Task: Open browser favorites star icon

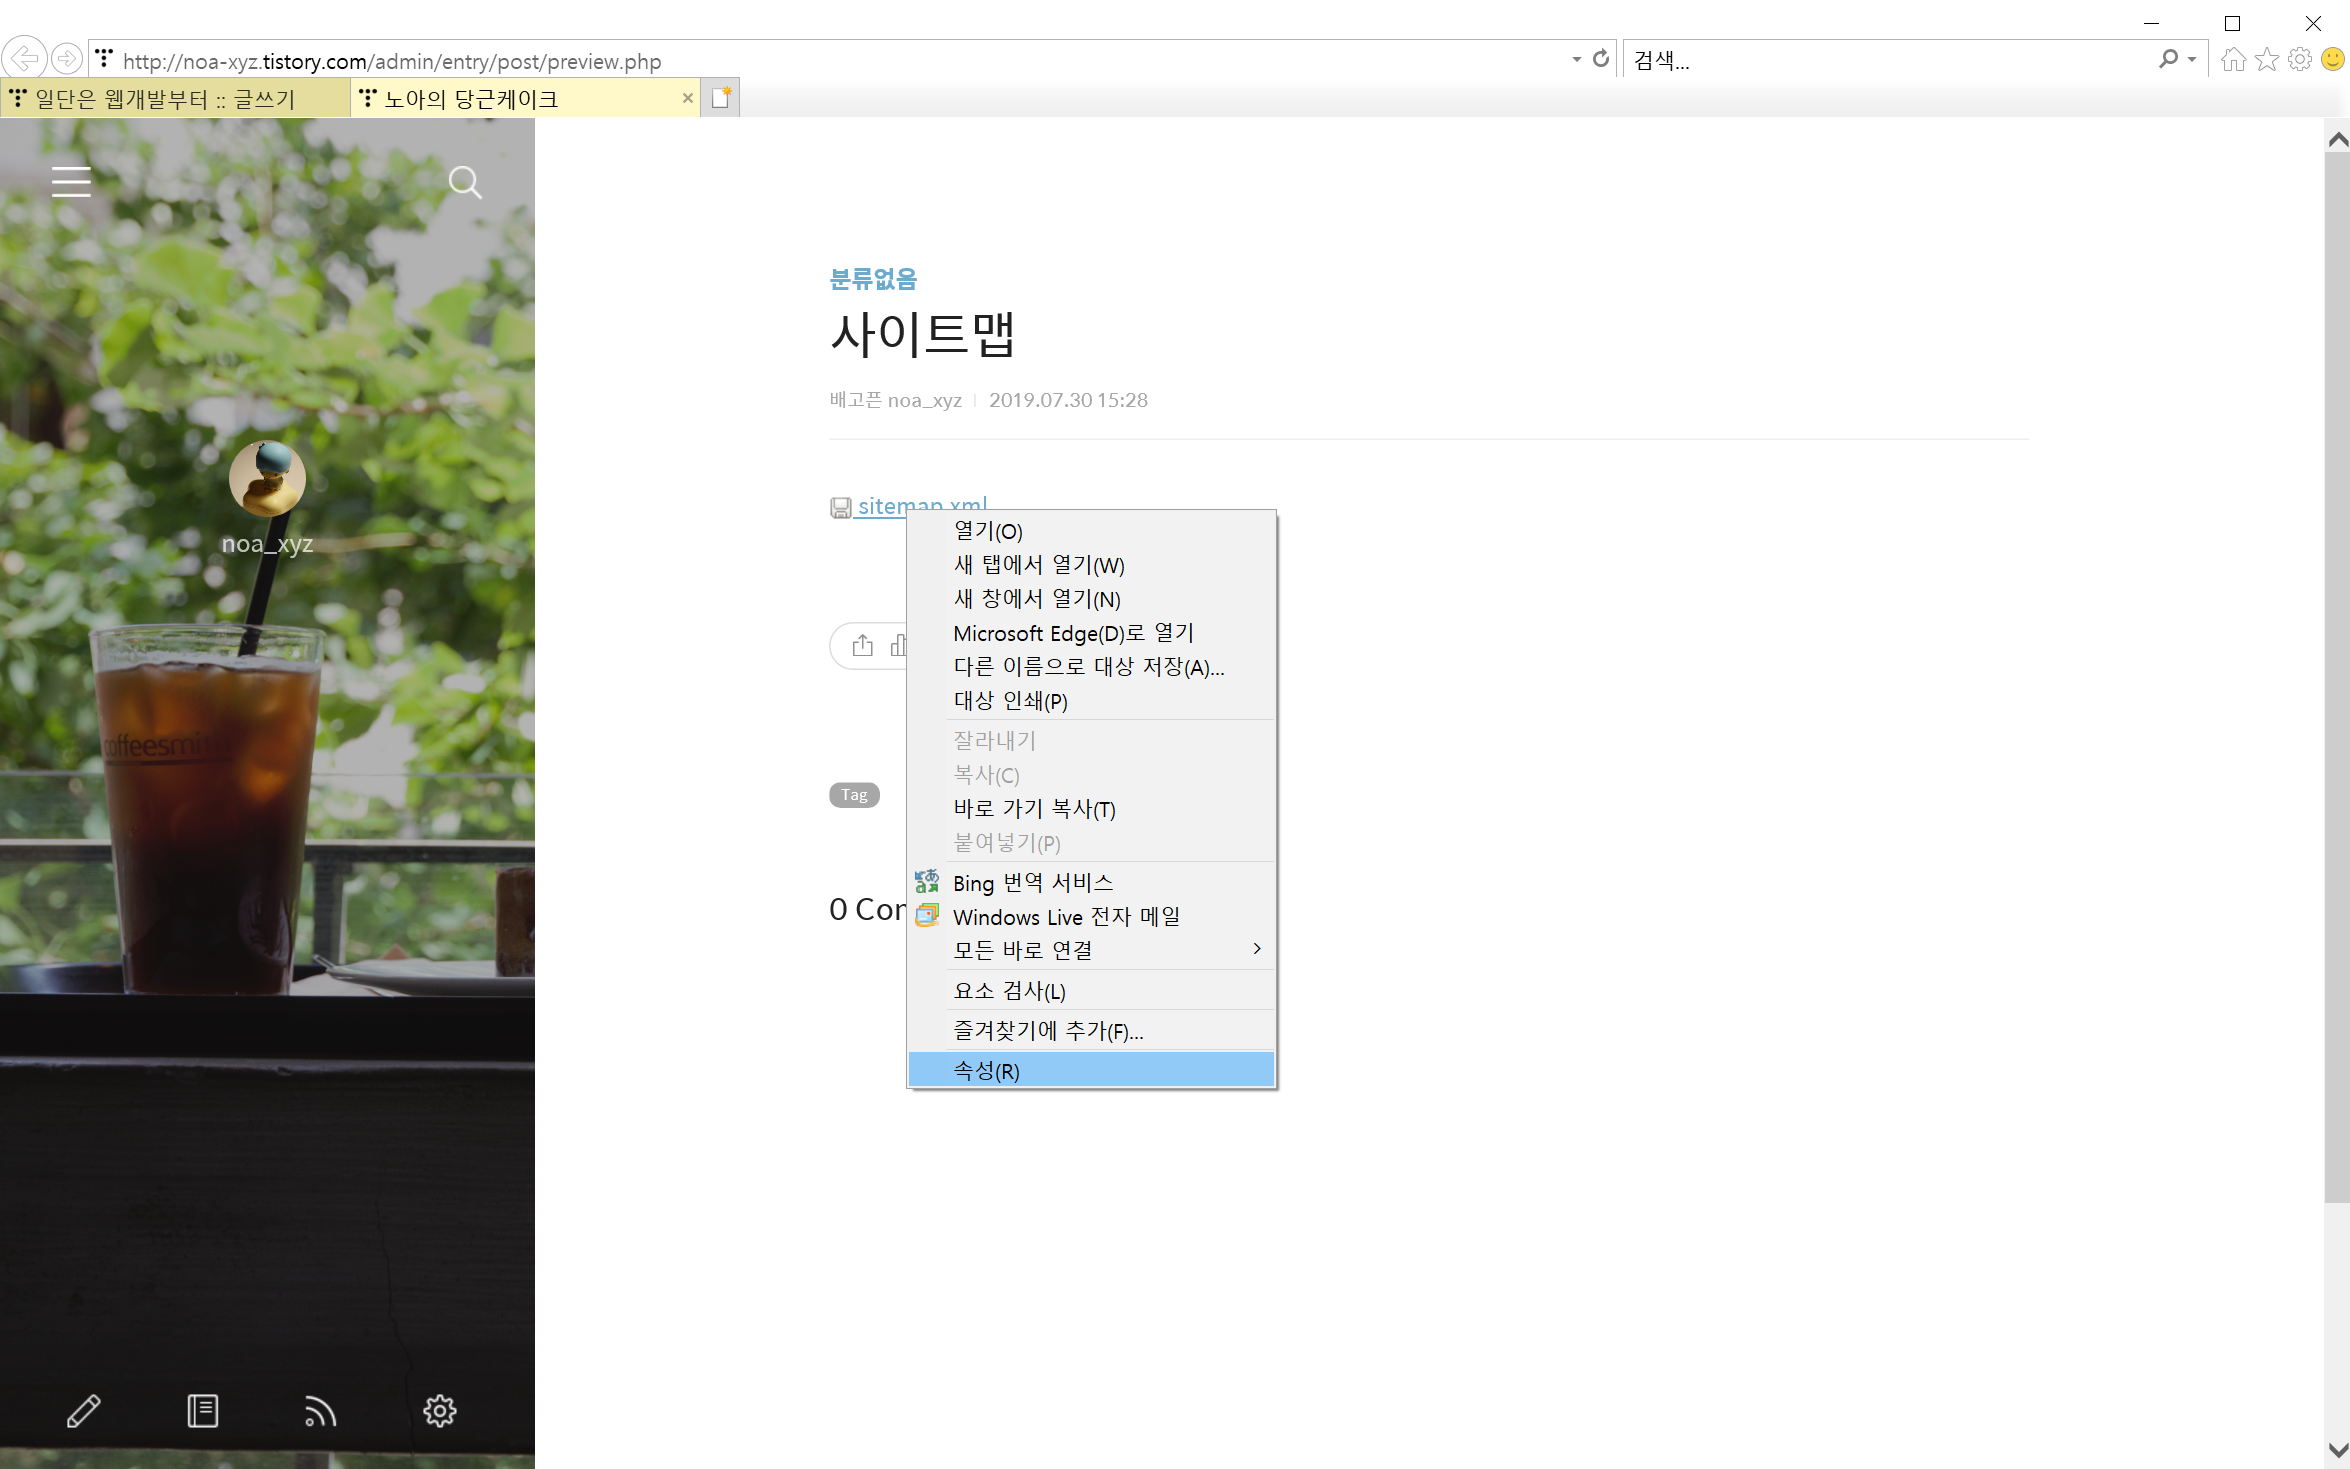Action: tap(2267, 60)
